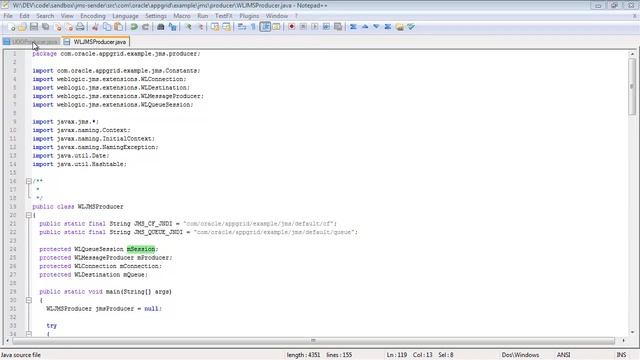The width and height of the screenshot is (640, 360).
Task: Open the Edit menu
Action: coord(24,16)
